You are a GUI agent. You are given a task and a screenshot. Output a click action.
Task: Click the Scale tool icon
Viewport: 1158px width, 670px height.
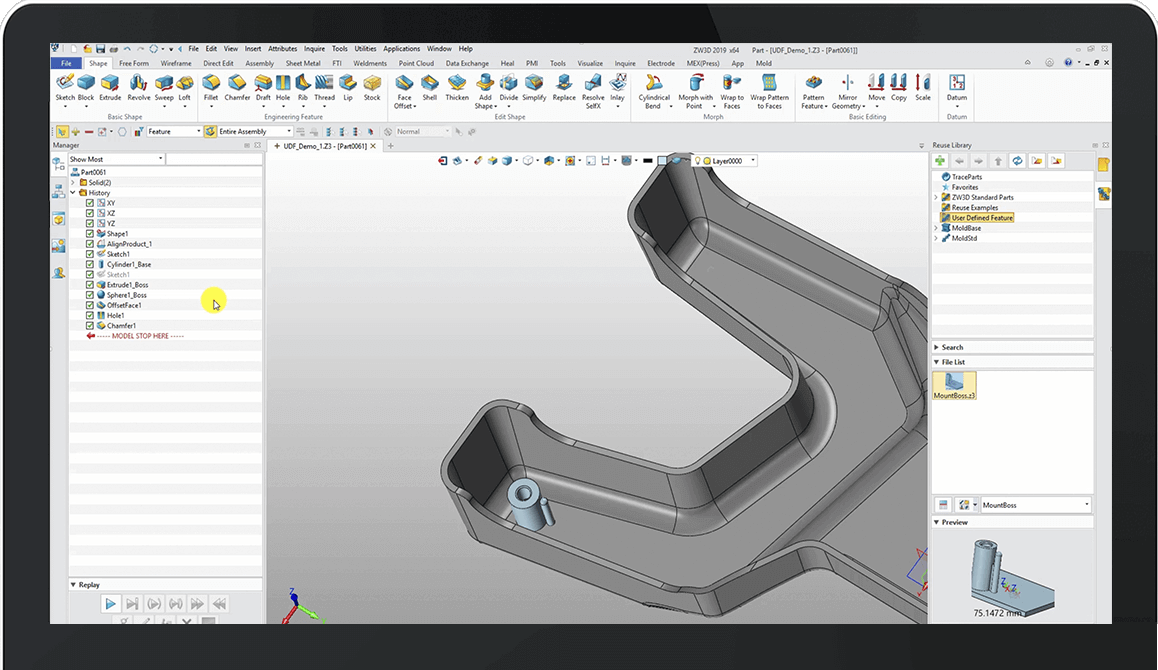(x=923, y=88)
